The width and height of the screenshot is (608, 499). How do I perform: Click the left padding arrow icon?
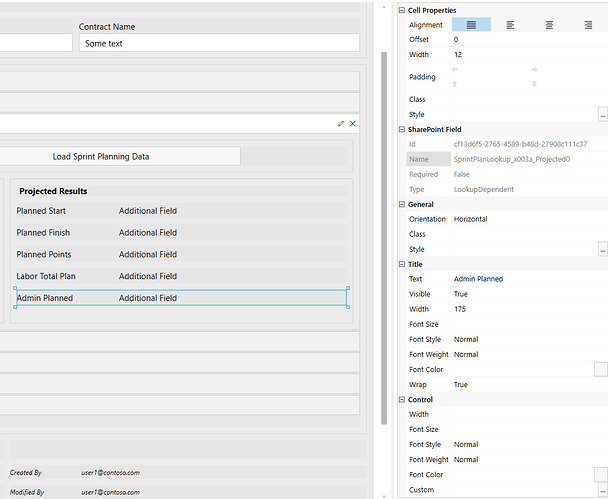point(455,69)
